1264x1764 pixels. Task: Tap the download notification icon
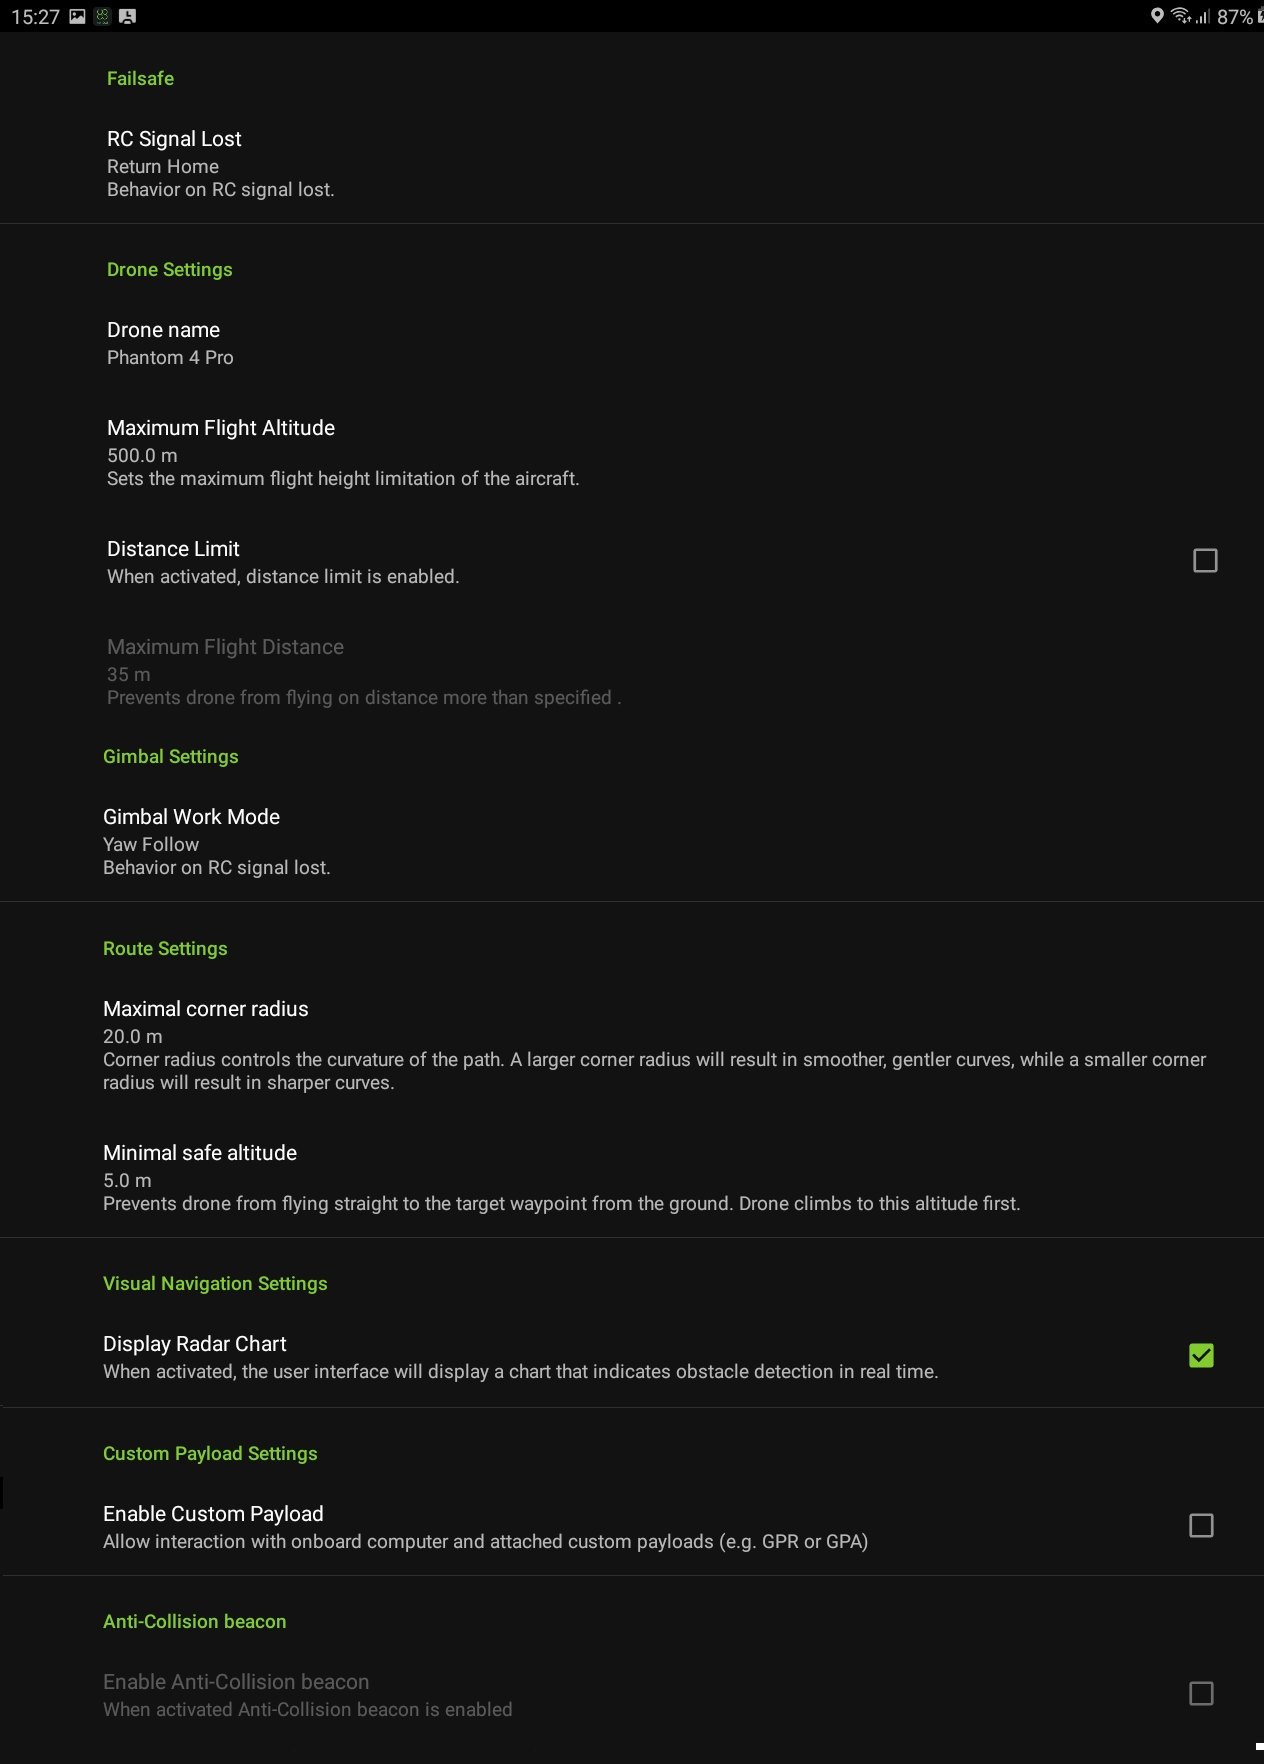click(x=127, y=16)
